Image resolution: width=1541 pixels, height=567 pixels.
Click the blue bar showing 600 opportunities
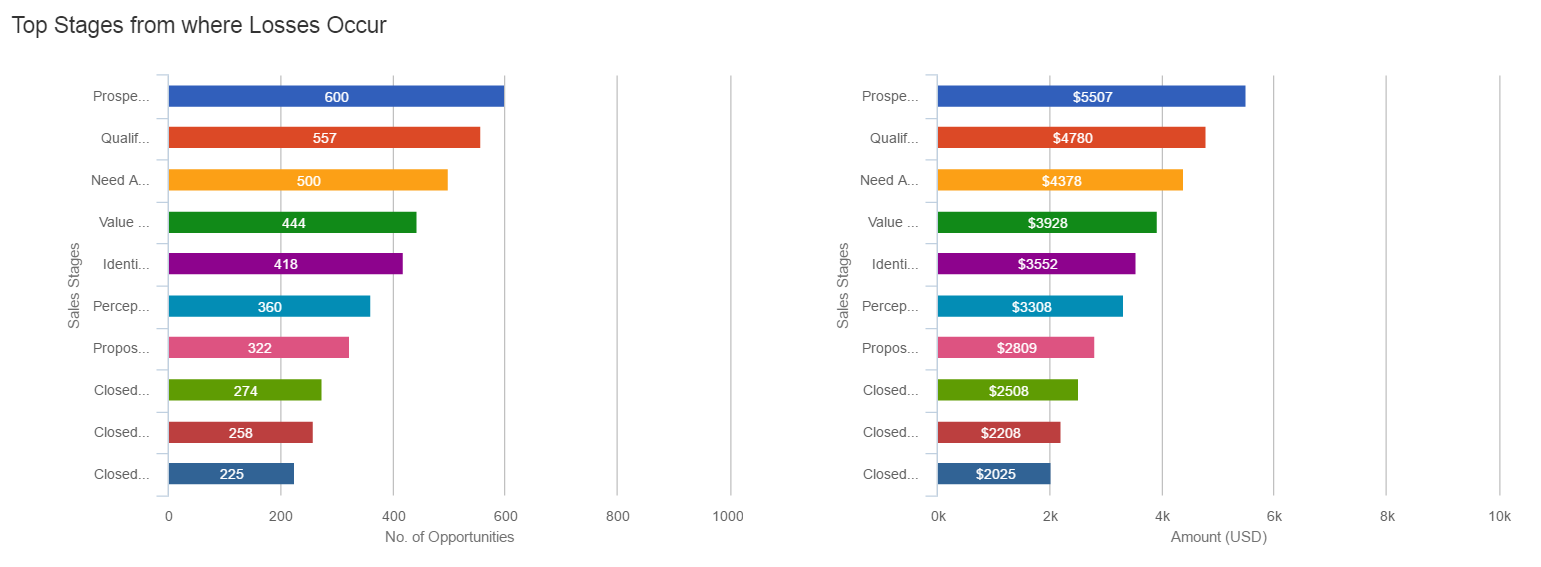(336, 97)
